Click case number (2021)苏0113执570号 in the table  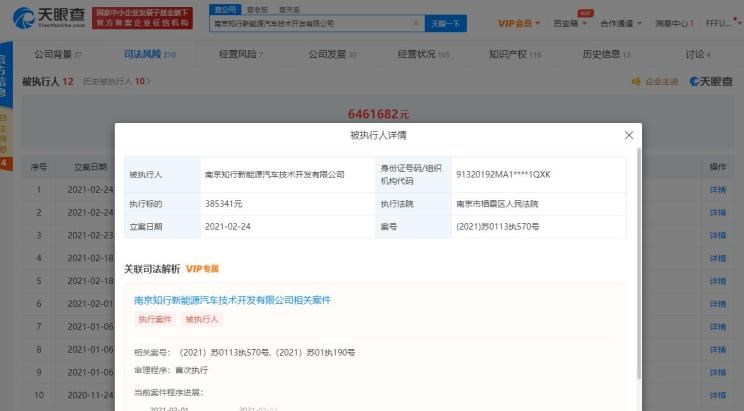(498, 227)
